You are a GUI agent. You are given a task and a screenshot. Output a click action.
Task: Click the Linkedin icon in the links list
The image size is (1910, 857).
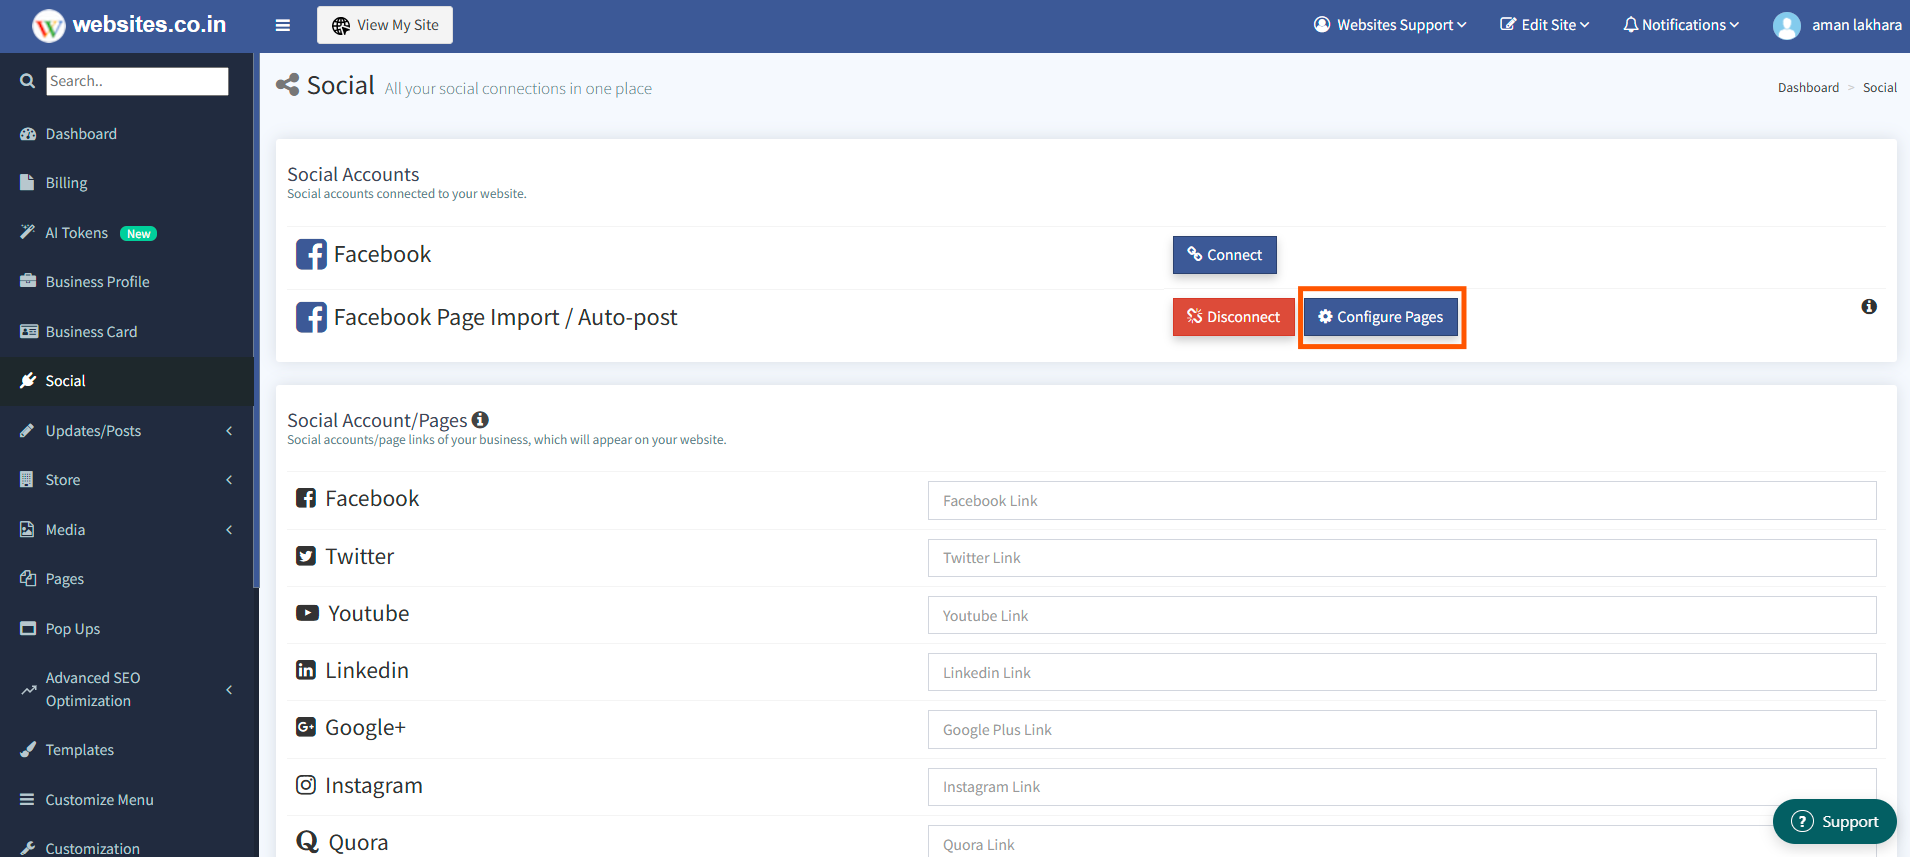click(306, 670)
